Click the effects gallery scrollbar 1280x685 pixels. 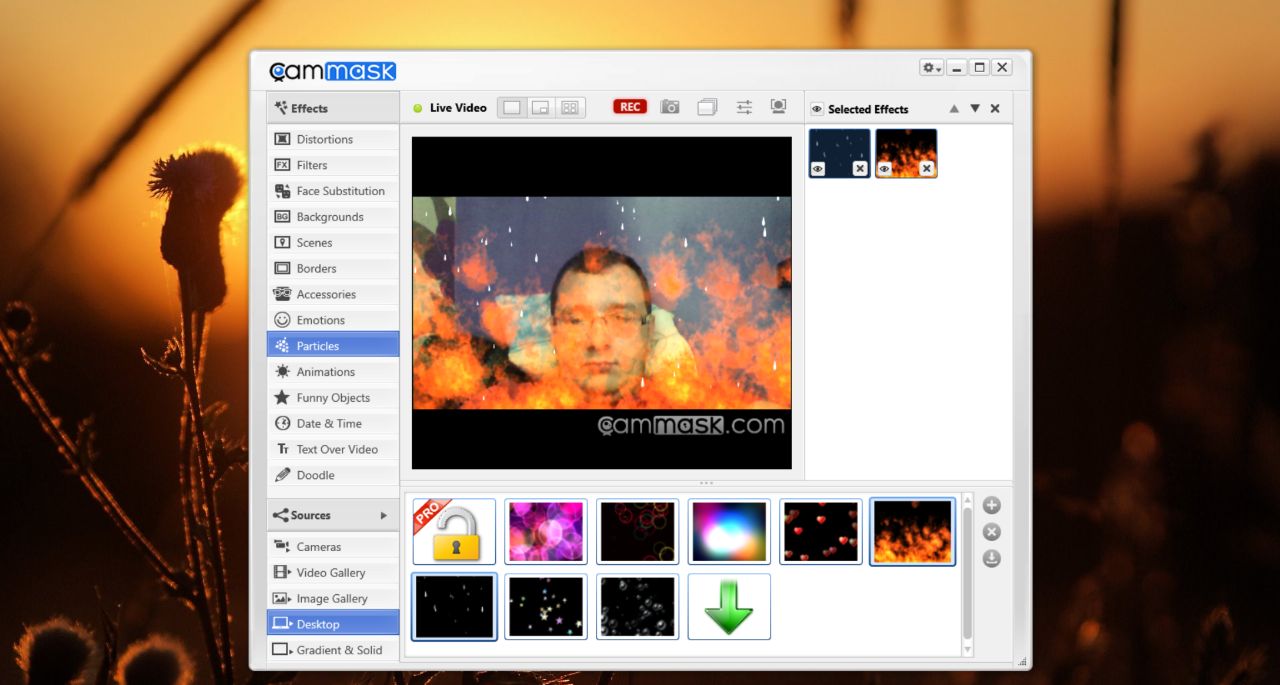pos(966,575)
